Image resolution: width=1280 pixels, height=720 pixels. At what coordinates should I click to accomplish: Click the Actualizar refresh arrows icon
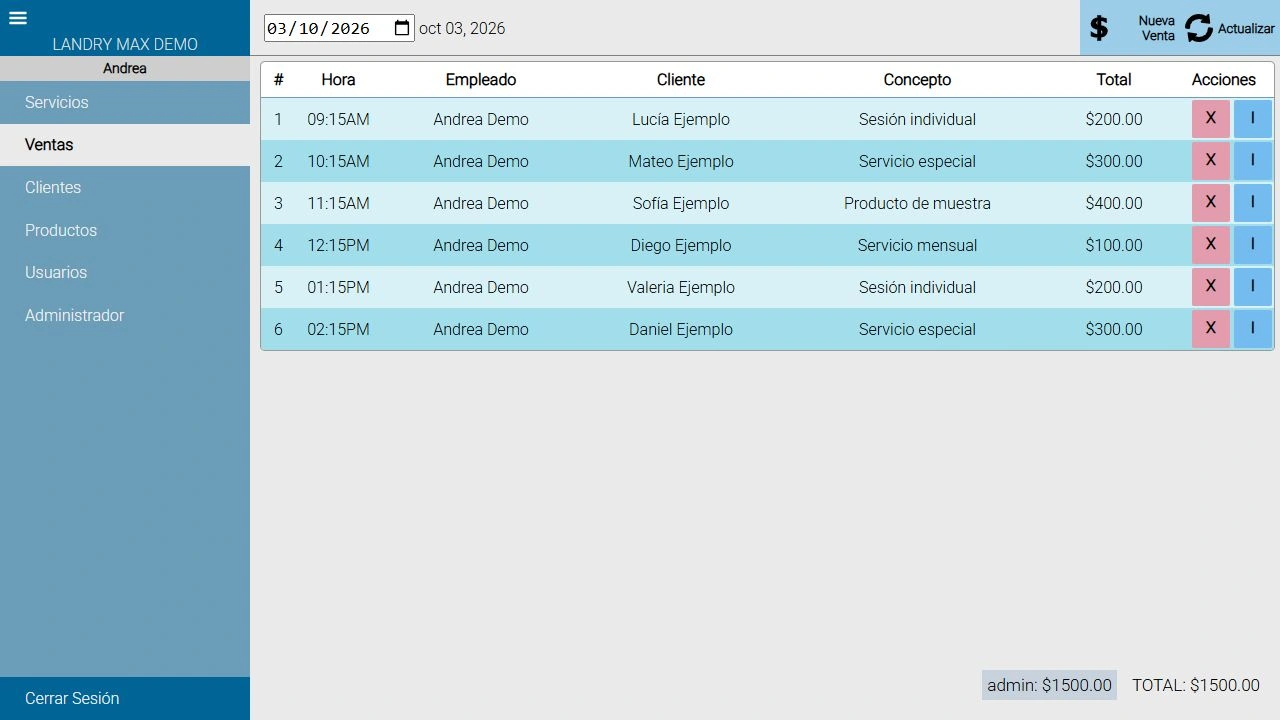pyautogui.click(x=1199, y=28)
